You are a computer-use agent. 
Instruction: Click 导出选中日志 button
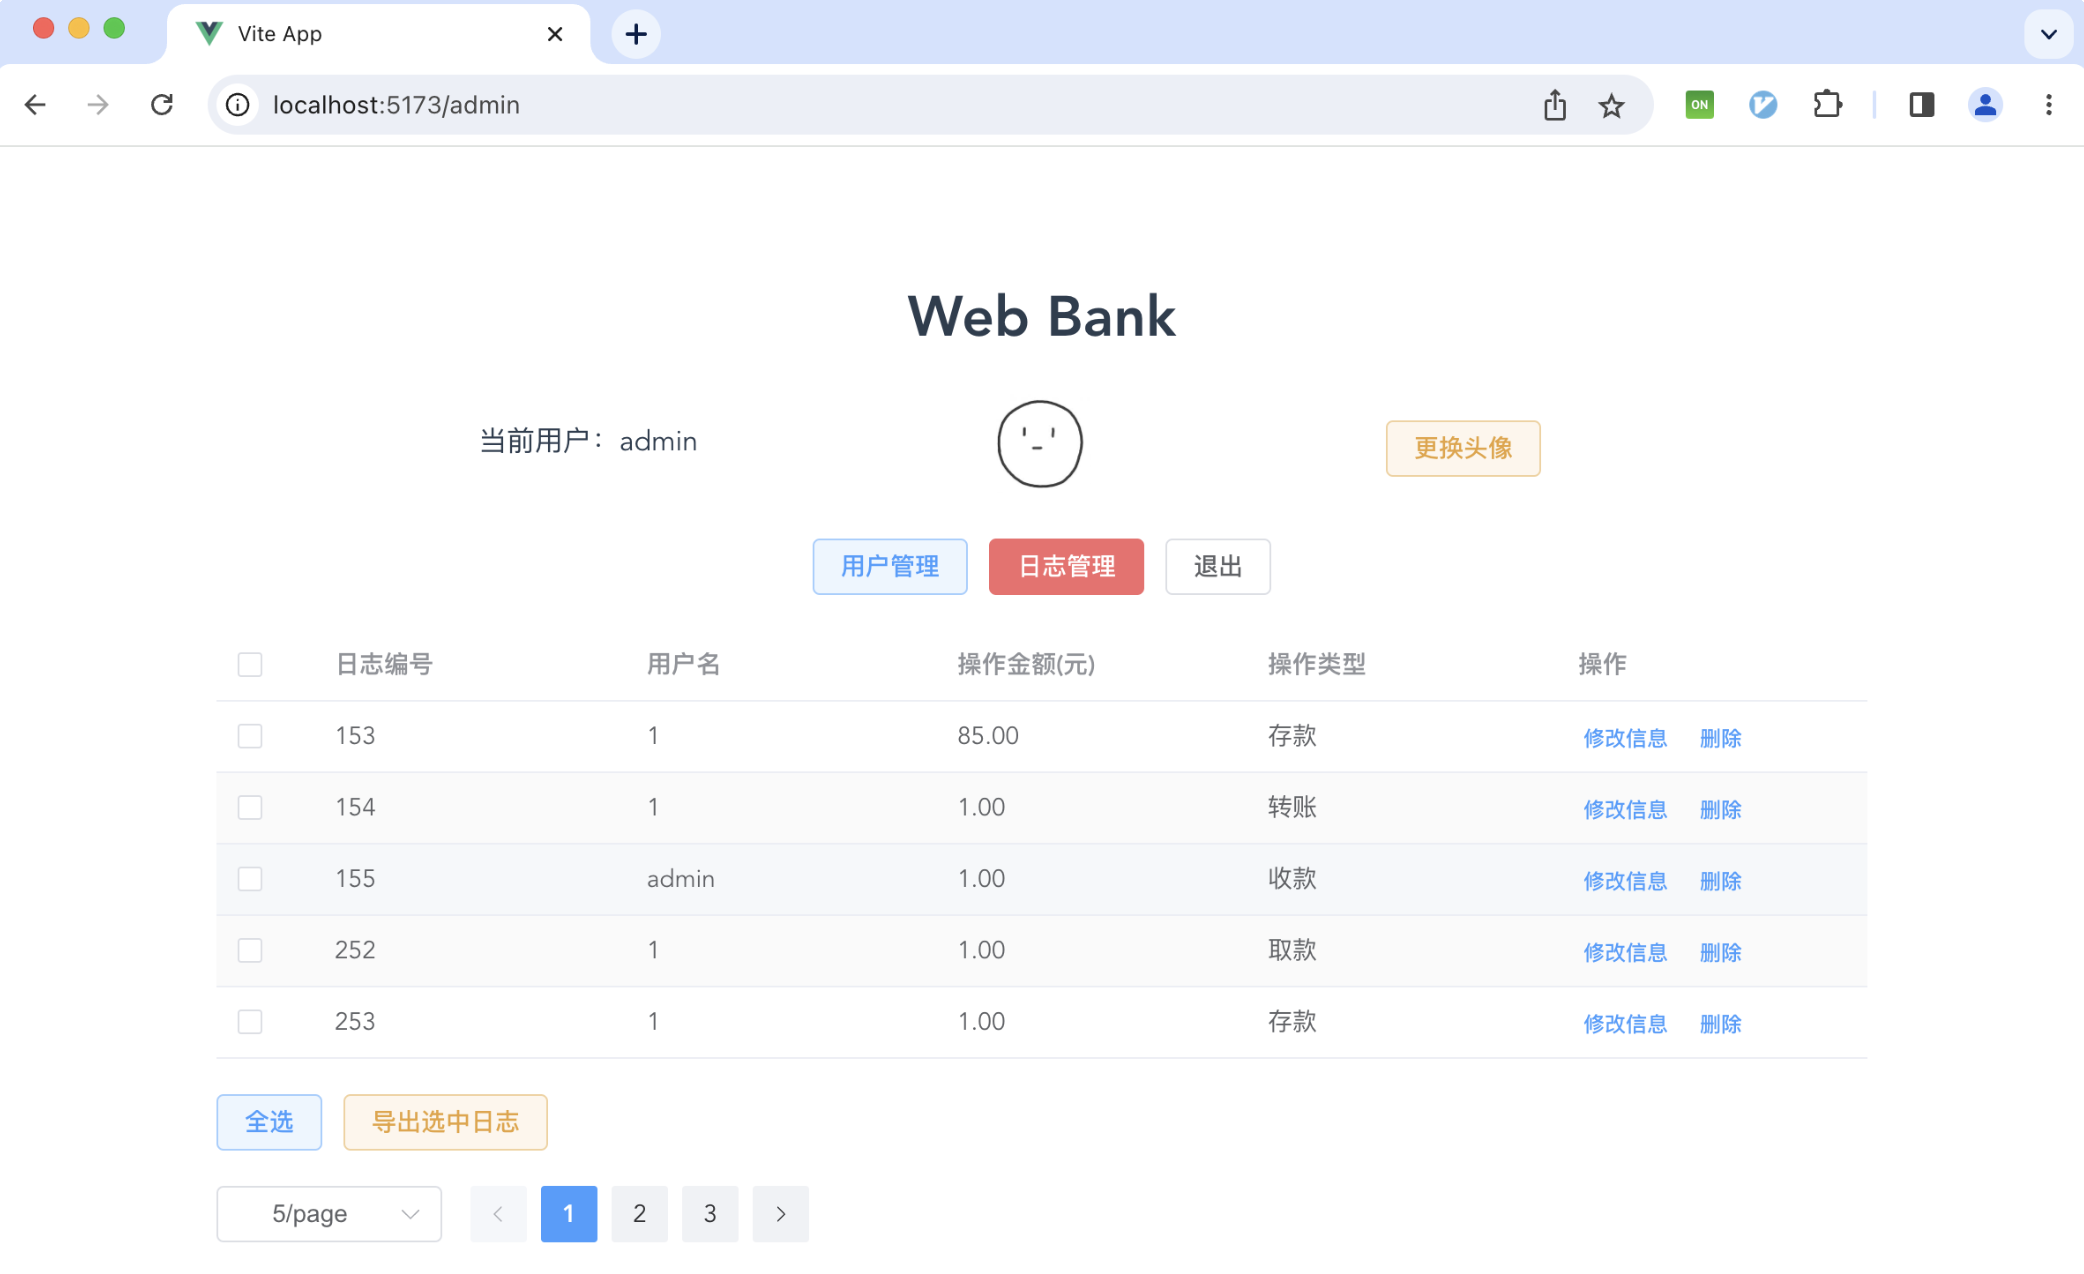pos(445,1122)
